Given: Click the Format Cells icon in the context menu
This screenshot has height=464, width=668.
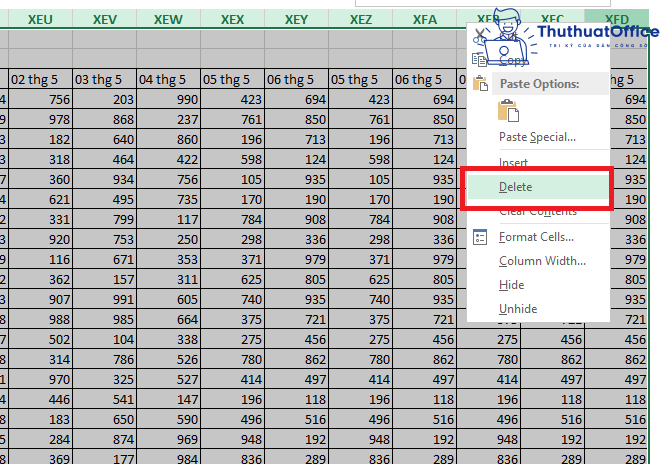Looking at the screenshot, I should 480,237.
